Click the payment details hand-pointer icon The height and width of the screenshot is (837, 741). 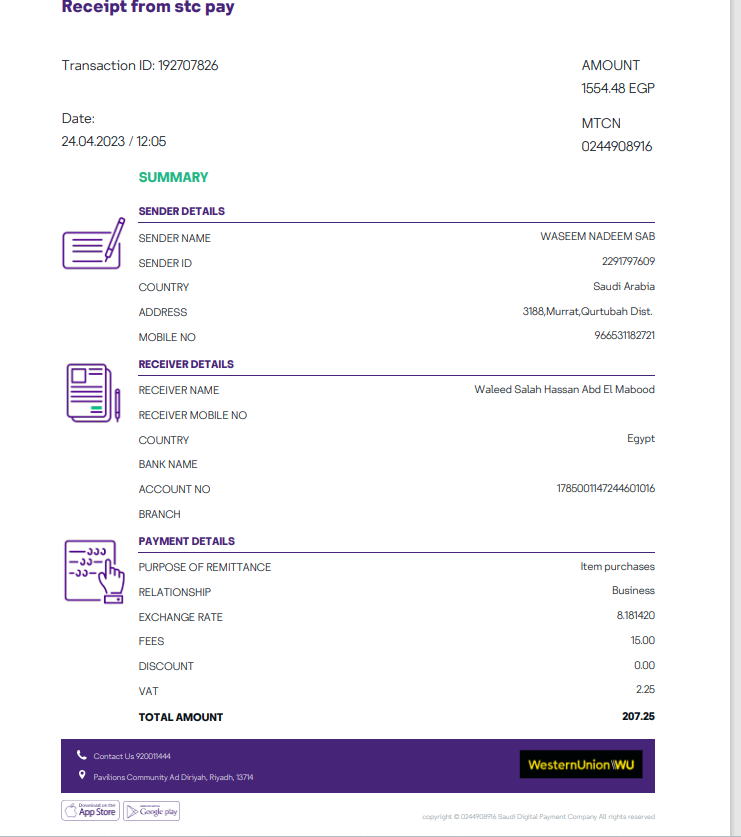pyautogui.click(x=94, y=572)
